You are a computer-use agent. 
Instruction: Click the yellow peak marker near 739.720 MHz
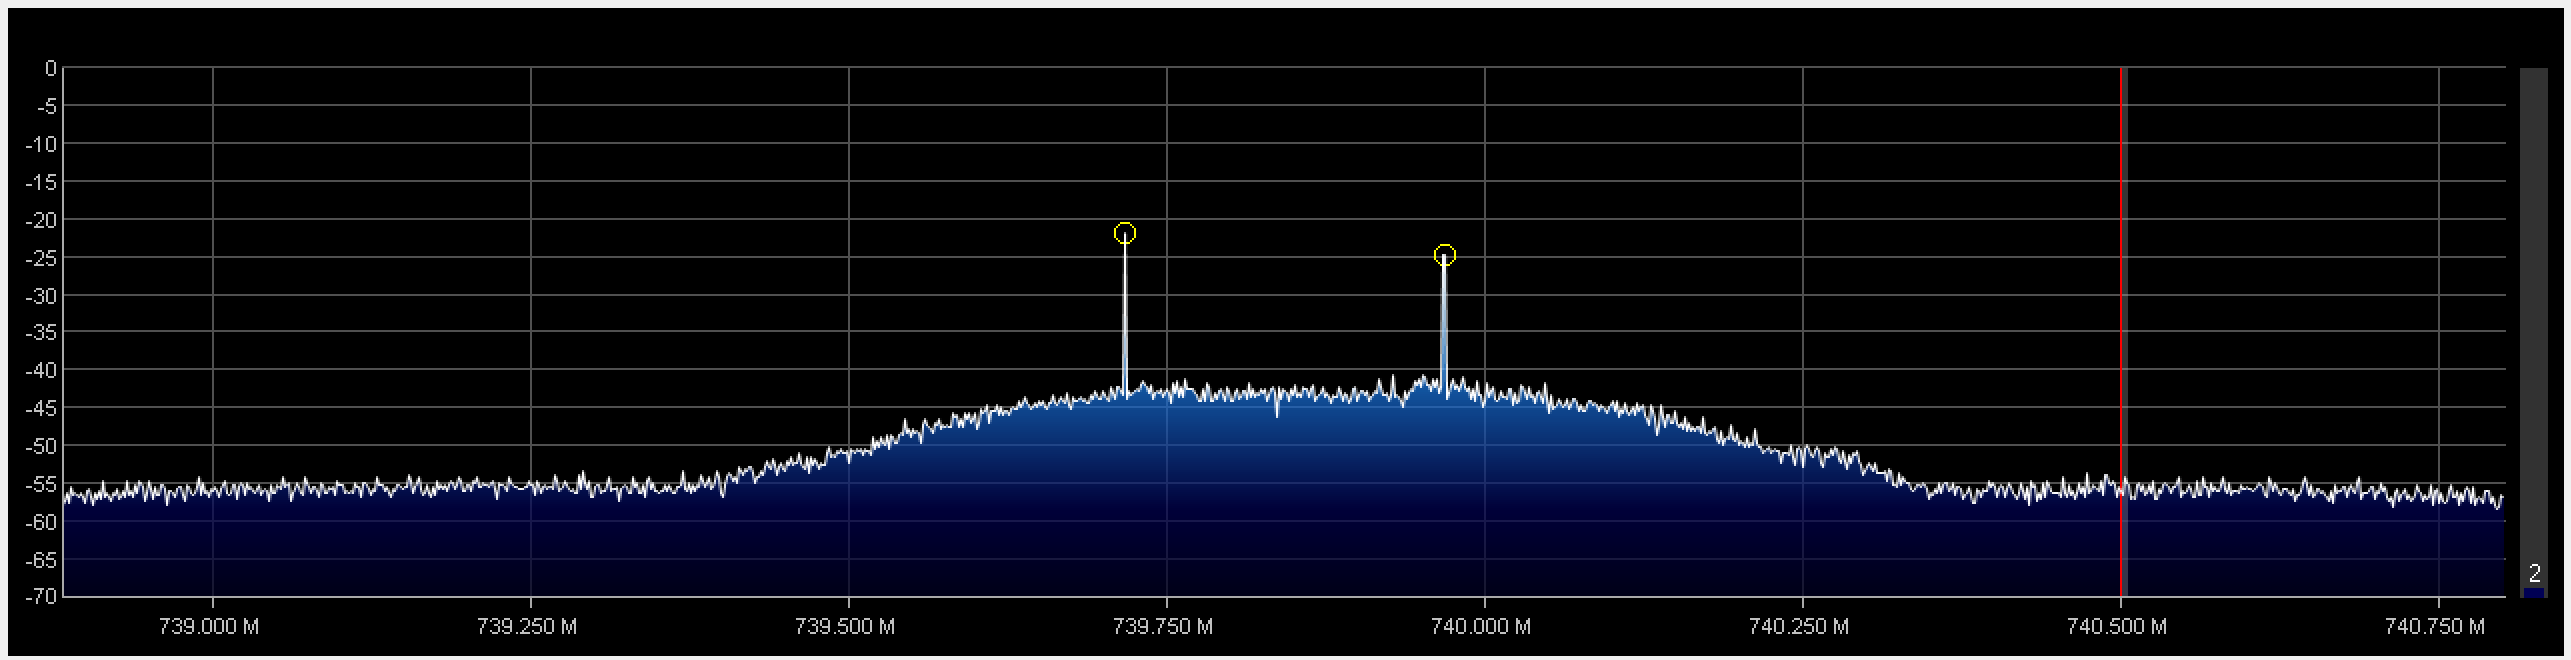[1124, 233]
